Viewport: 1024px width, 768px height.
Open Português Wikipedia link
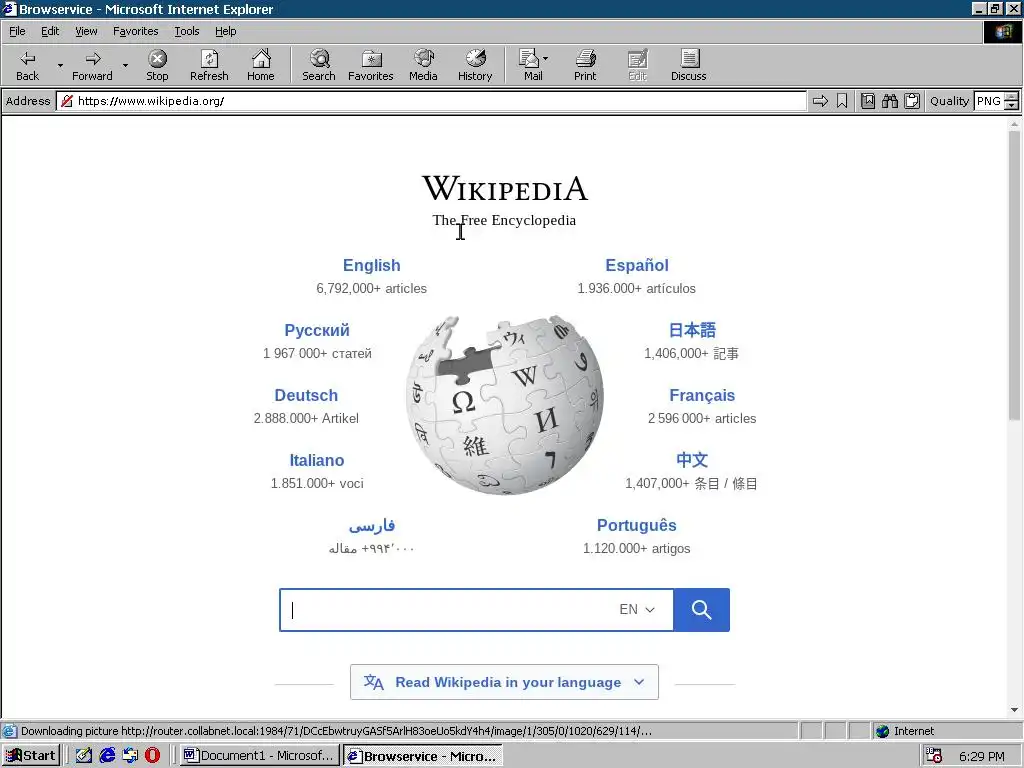(x=637, y=525)
